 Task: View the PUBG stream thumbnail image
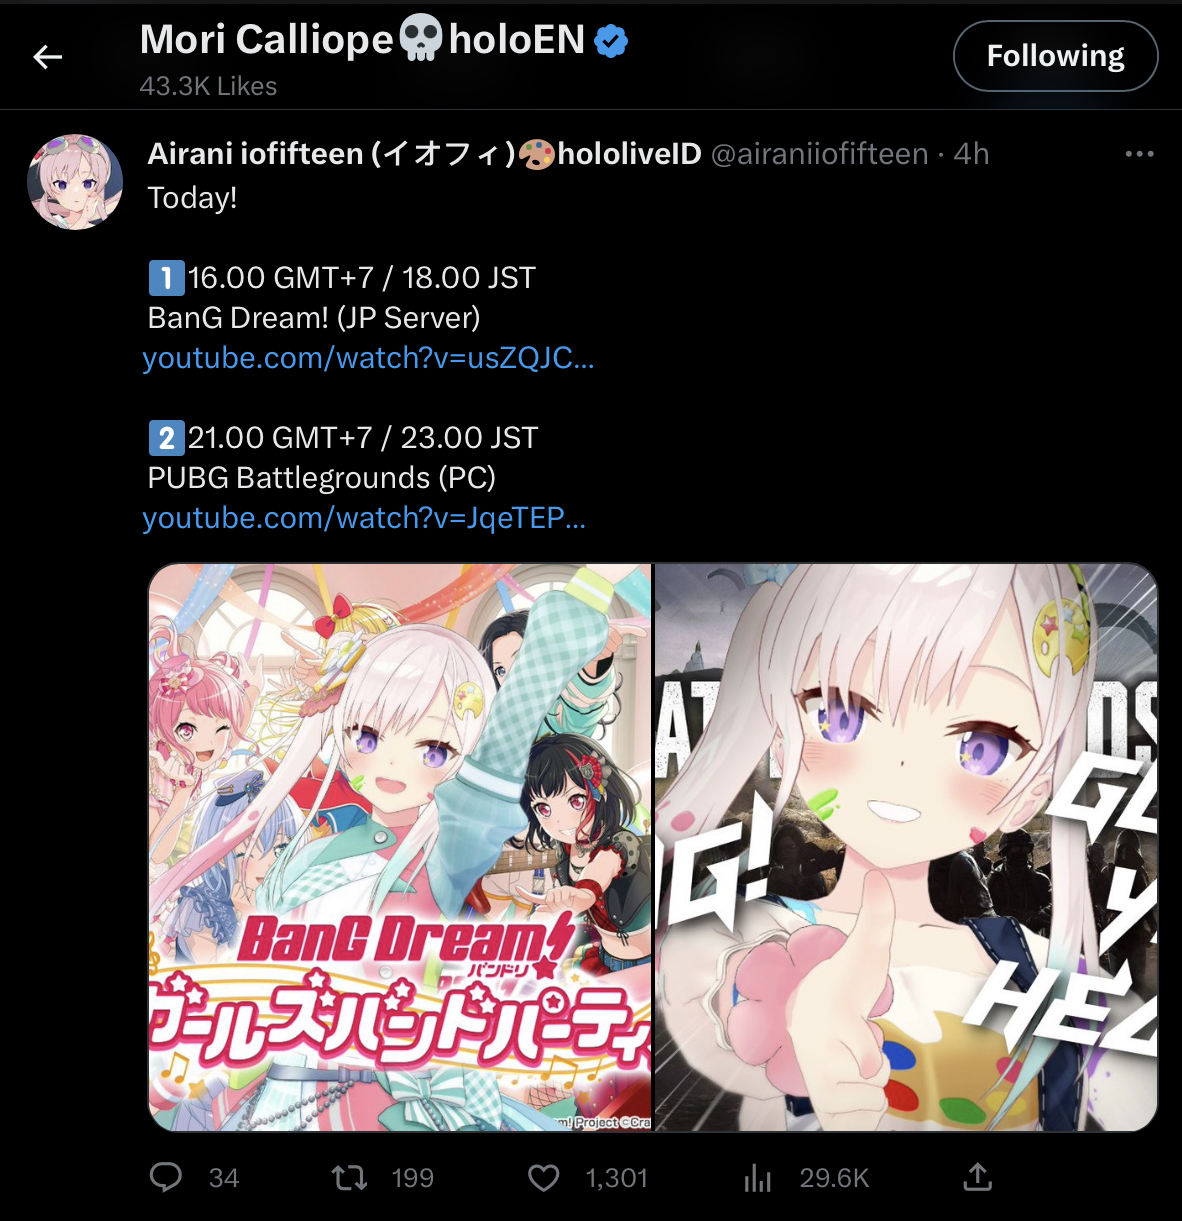click(x=906, y=847)
